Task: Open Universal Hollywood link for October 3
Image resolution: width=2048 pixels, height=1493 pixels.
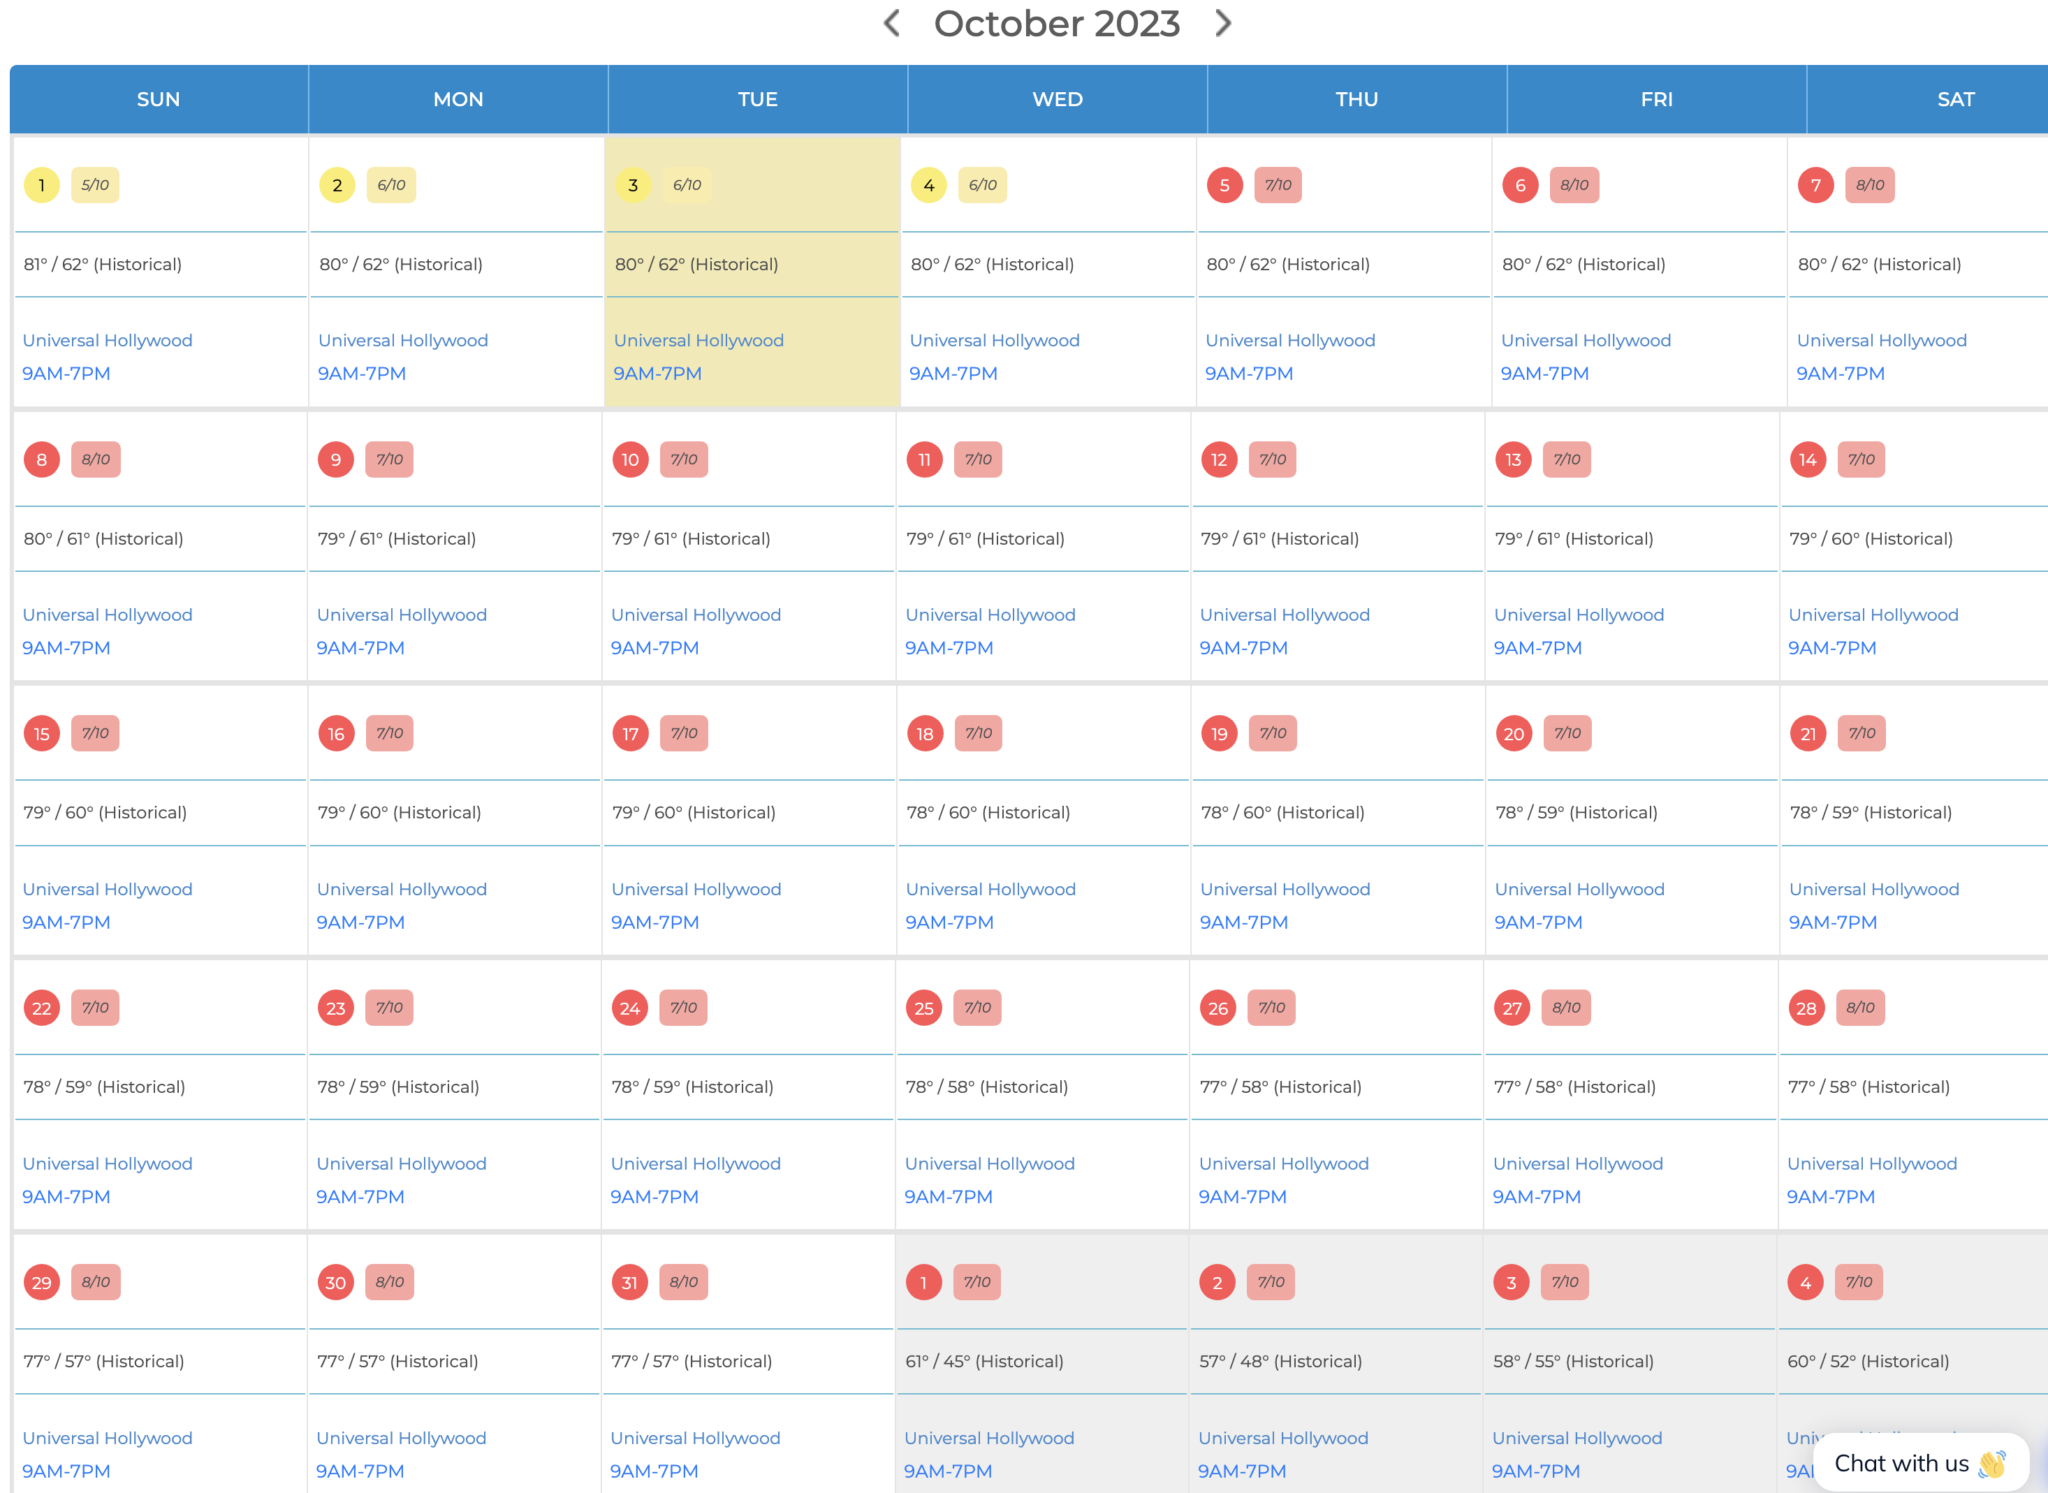Action: click(x=699, y=340)
